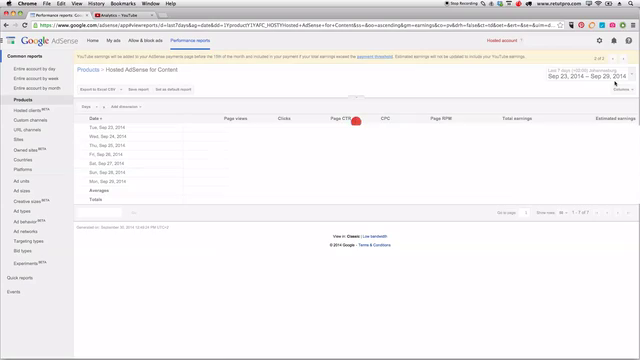This screenshot has width=640, height=360.
Task: Open the Countries report
Action: click(x=23, y=160)
